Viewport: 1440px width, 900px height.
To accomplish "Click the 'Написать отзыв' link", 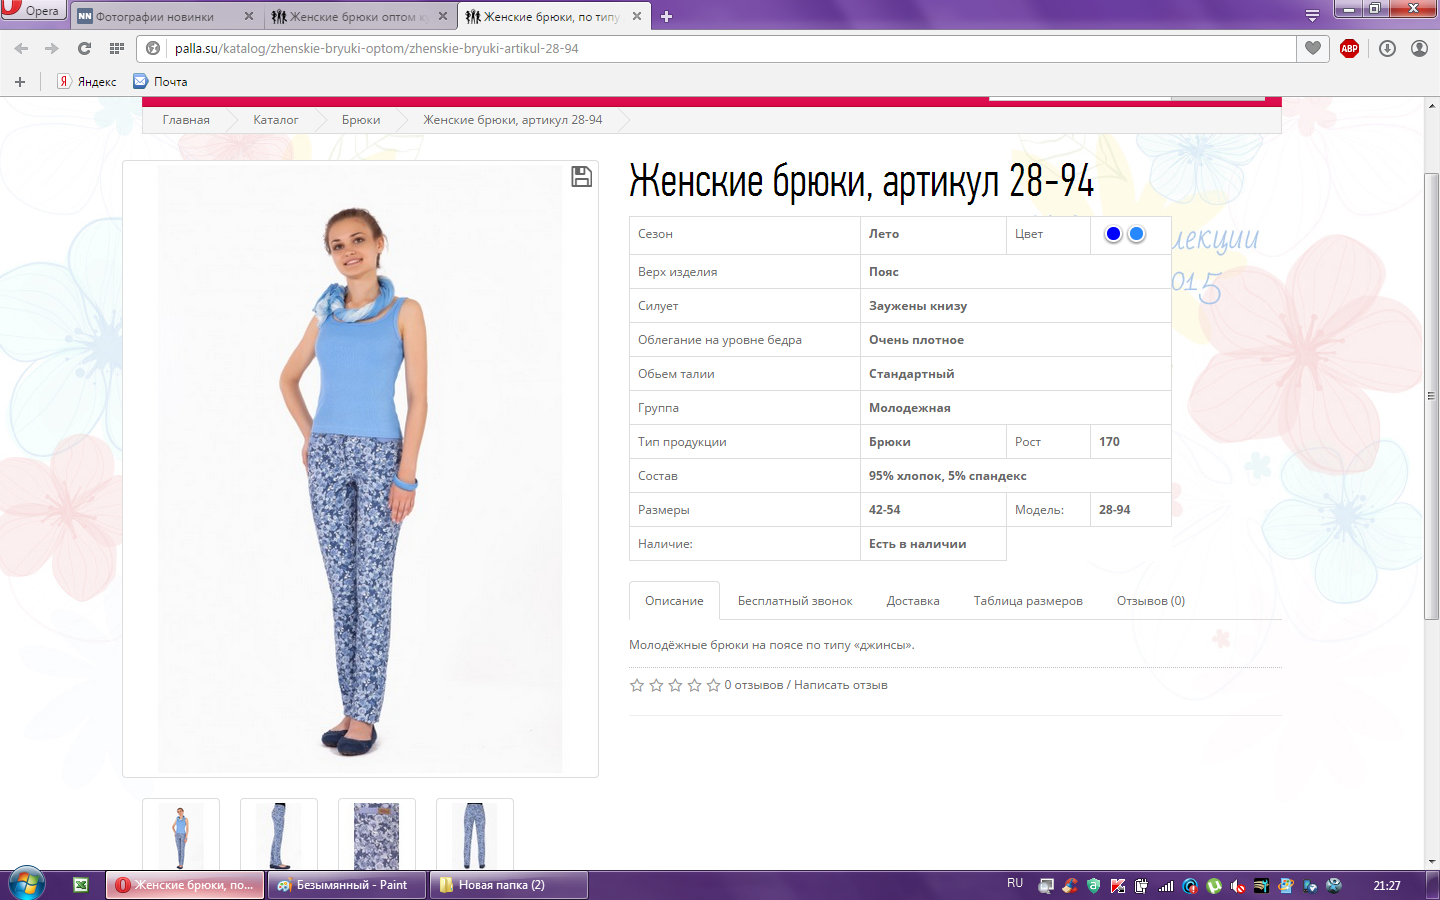I will click(x=841, y=685).
